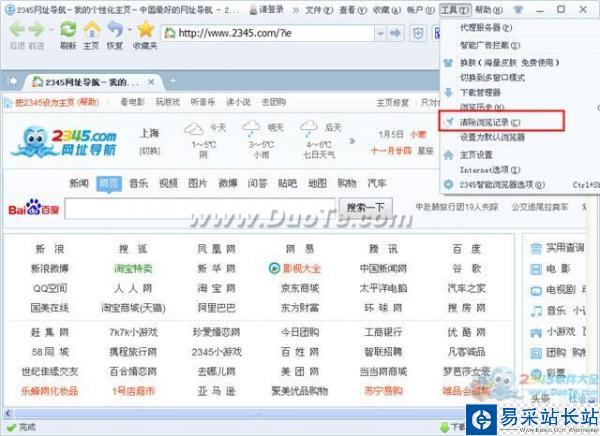Click 电视剧 sidebar icon
The height and width of the screenshot is (436, 600).
pyautogui.click(x=536, y=291)
